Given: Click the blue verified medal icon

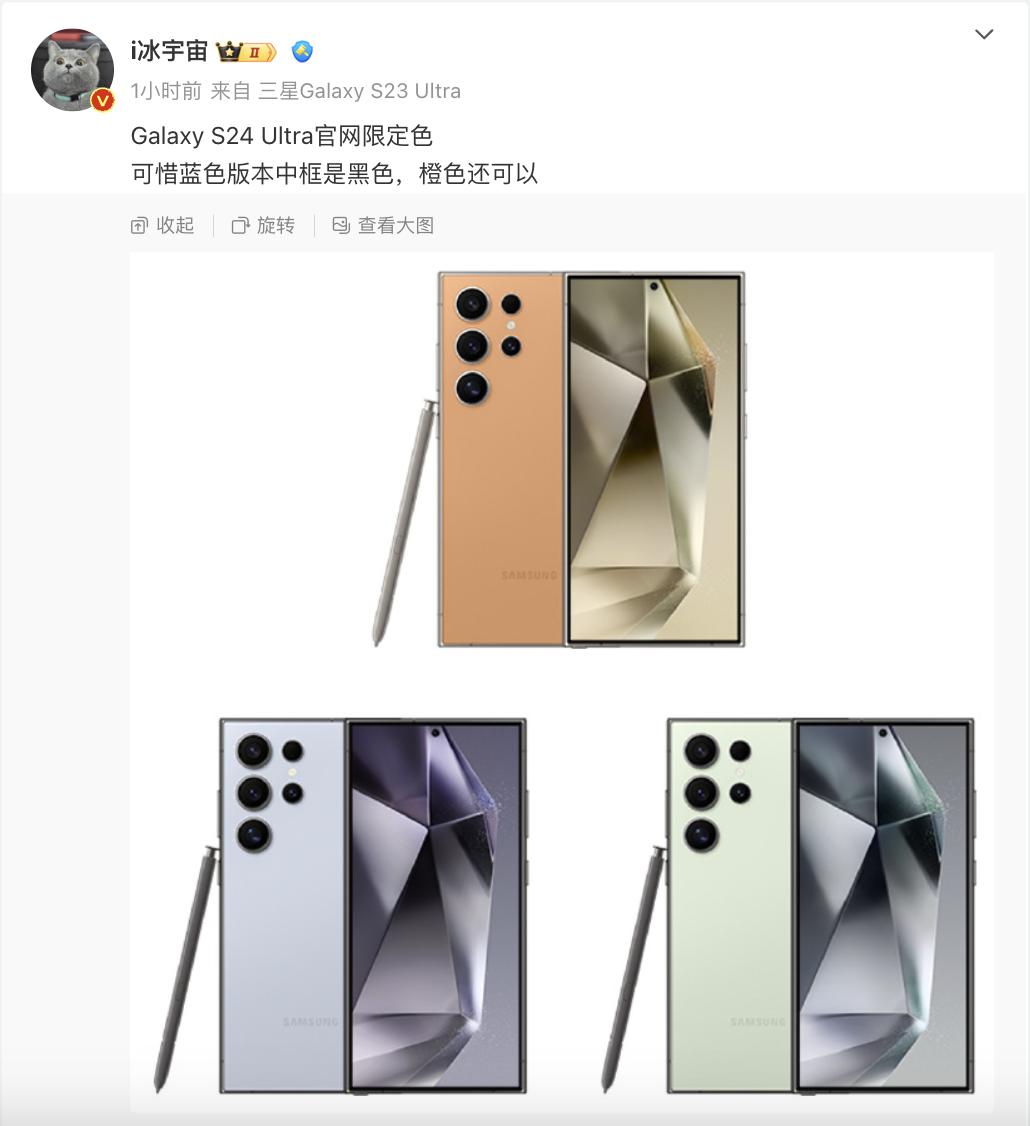Looking at the screenshot, I should [302, 52].
